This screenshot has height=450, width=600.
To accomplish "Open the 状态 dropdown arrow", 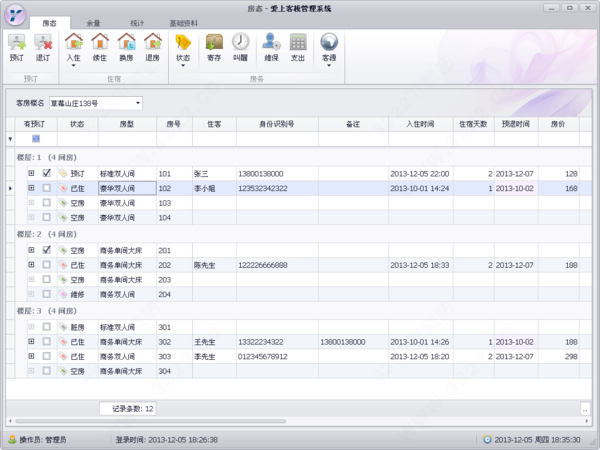I will (183, 66).
